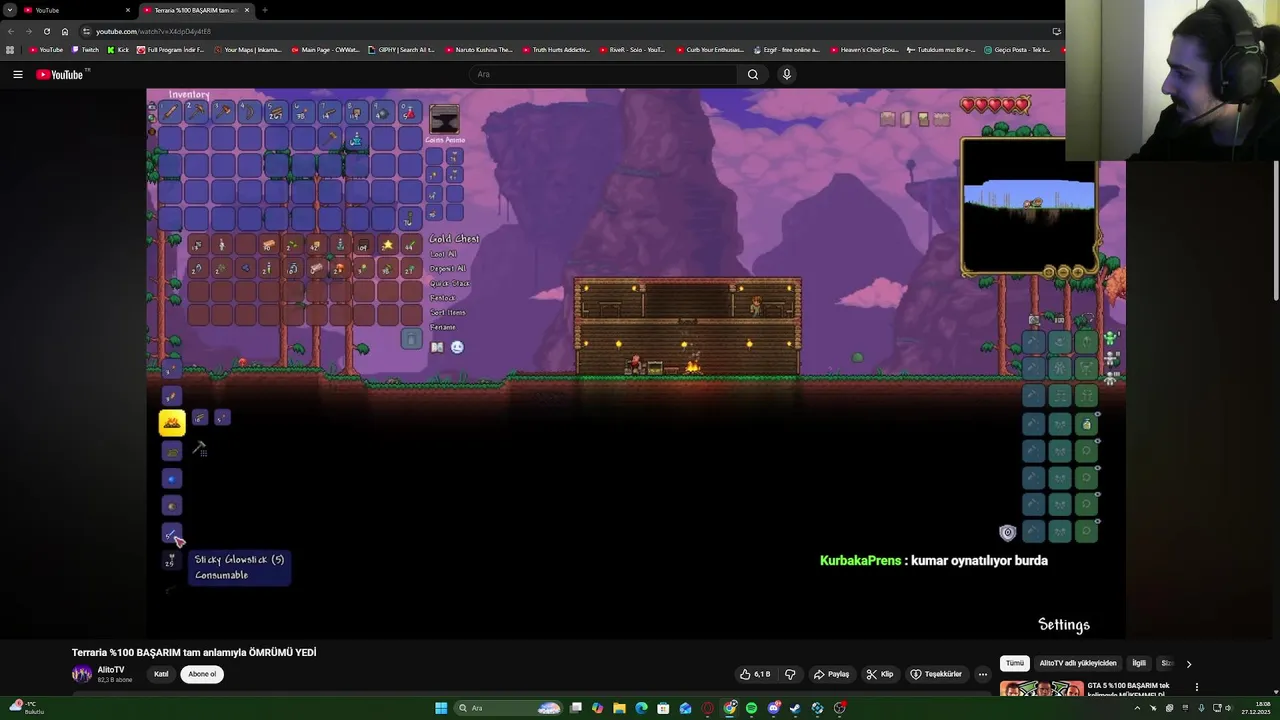Select the sword in hotbar slot 1
Screen dimensions: 1280x720
point(171,112)
